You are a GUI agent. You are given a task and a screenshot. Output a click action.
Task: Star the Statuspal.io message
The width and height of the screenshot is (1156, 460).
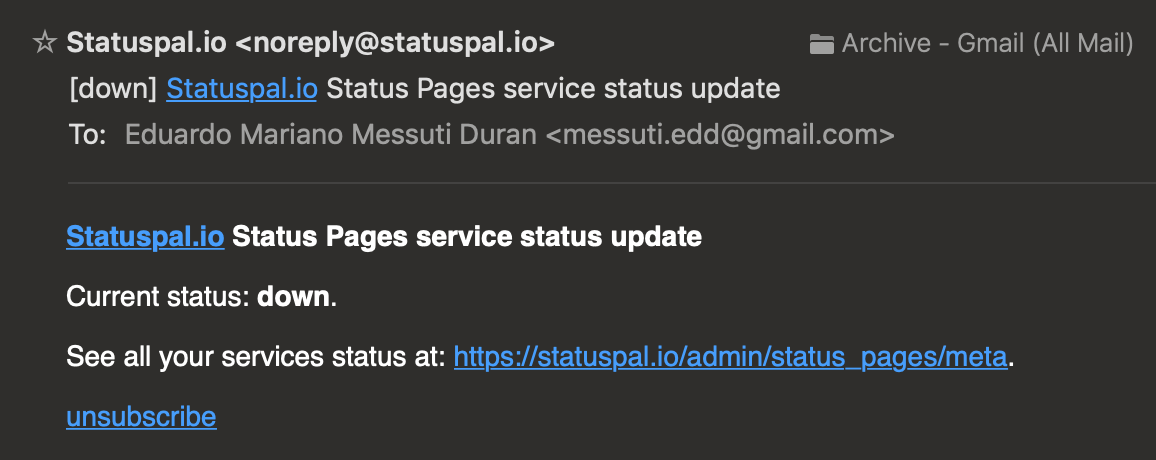coord(45,43)
